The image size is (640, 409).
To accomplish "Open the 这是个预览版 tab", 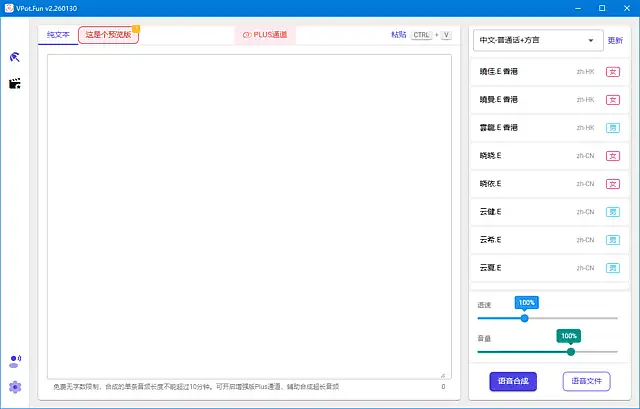I will tap(108, 35).
